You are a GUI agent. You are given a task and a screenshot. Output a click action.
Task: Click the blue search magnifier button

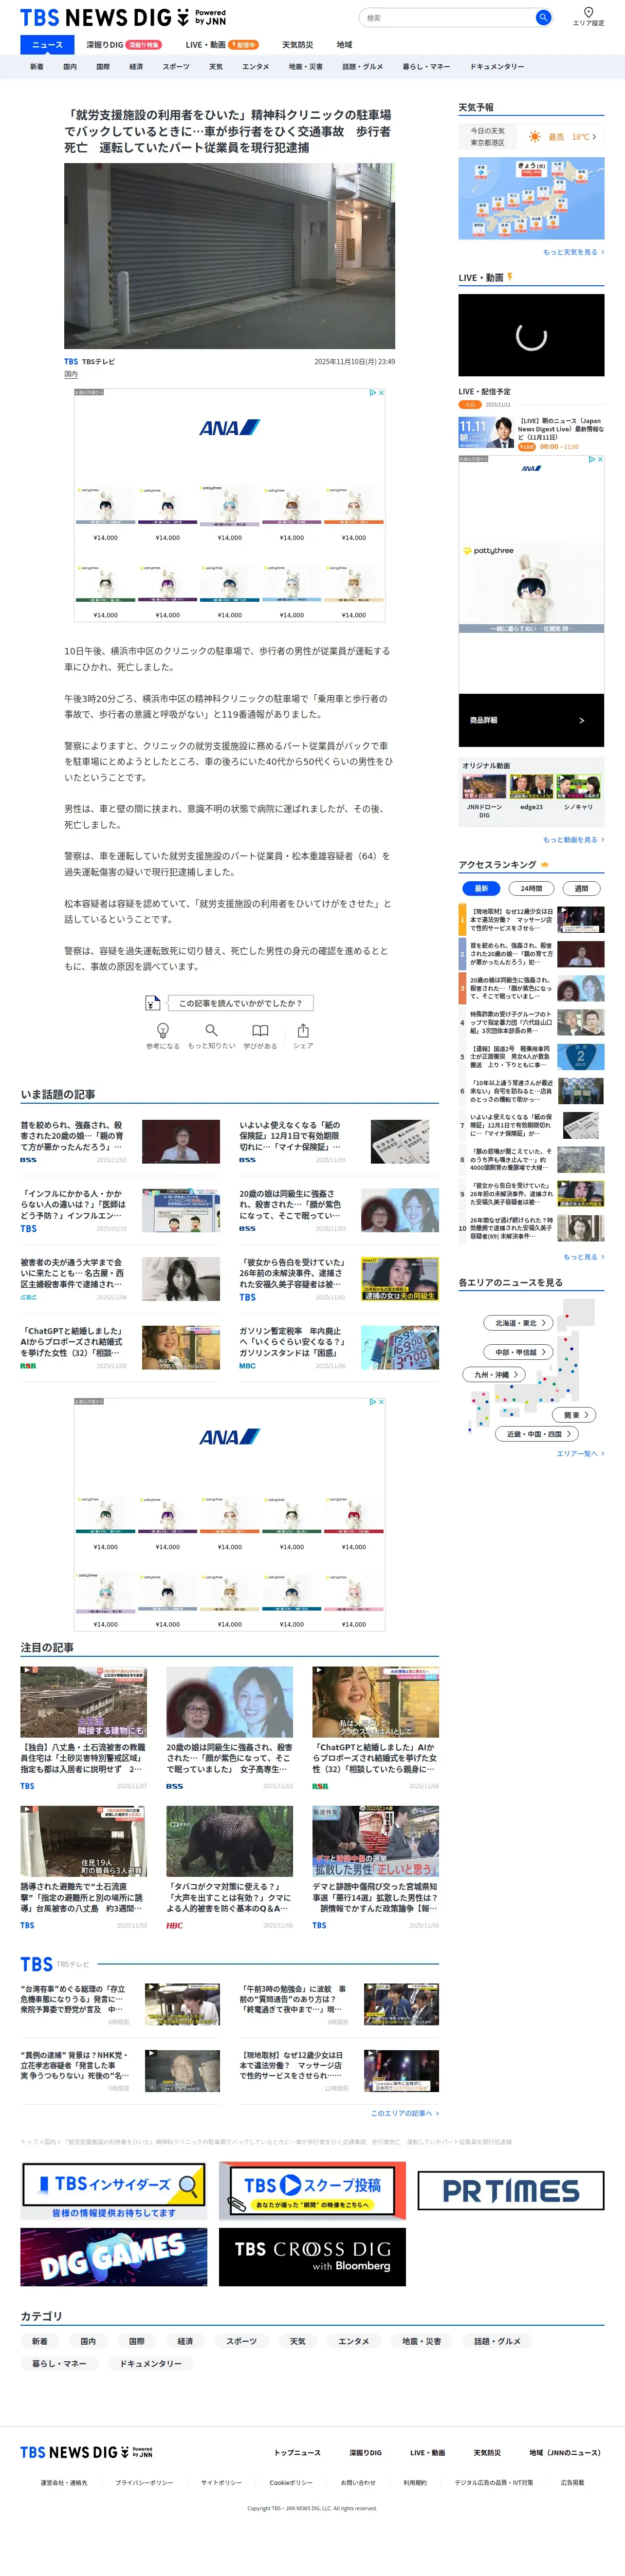543,17
